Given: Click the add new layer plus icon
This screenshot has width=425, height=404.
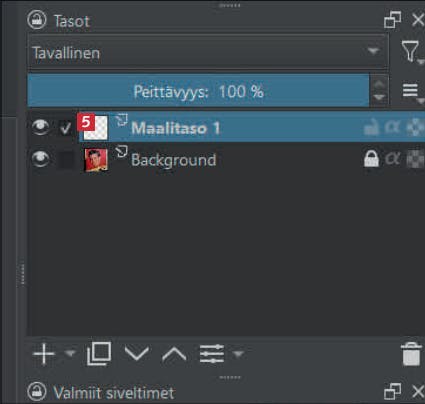Looking at the screenshot, I should [x=44, y=354].
